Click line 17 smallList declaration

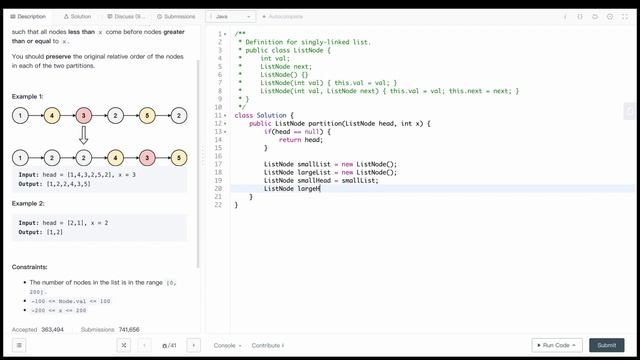pos(330,164)
